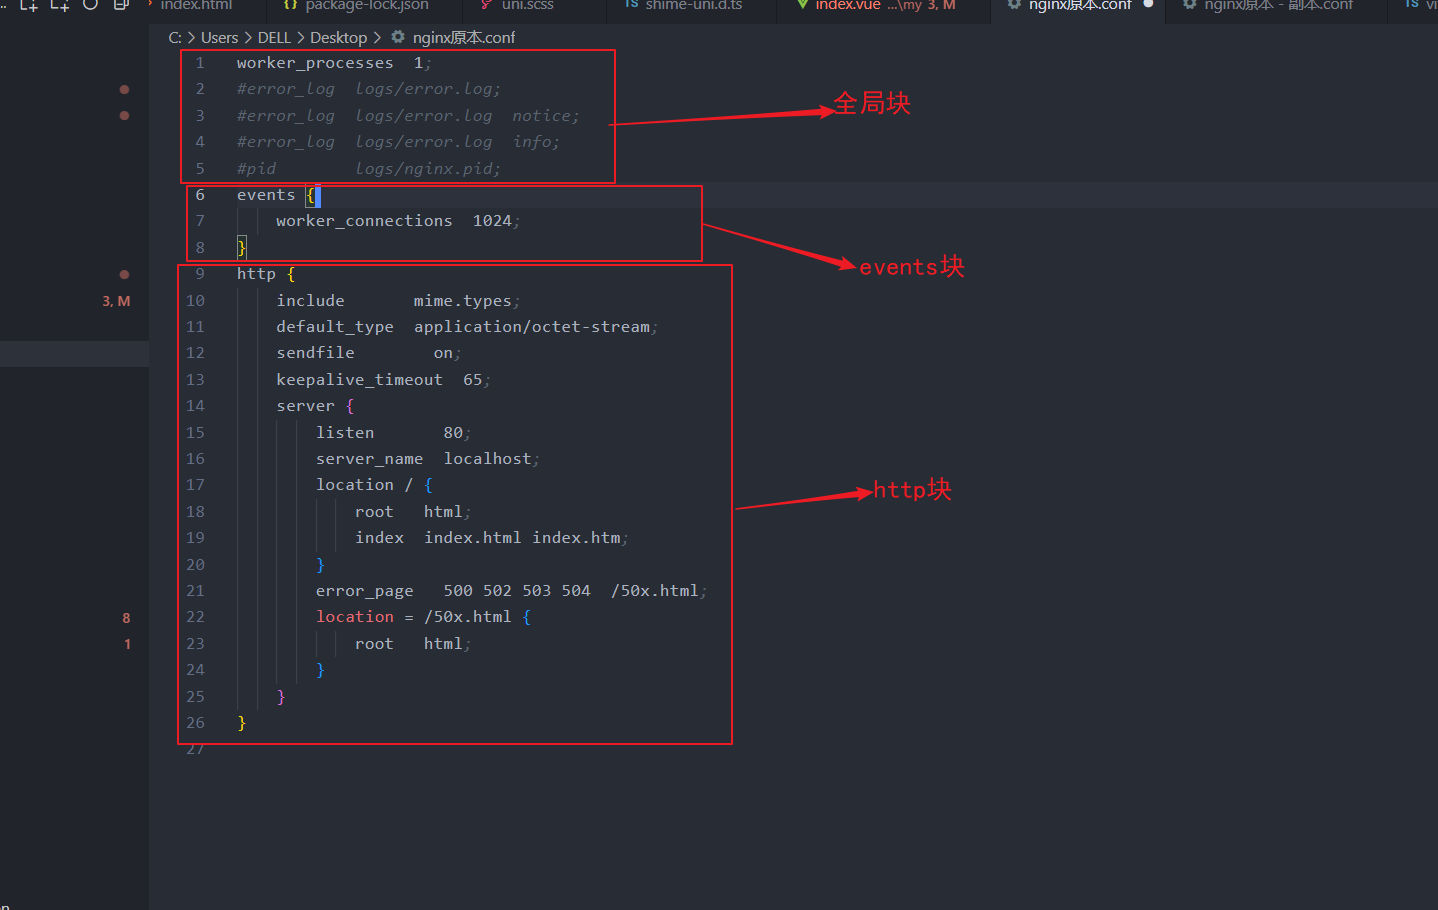Image resolution: width=1438 pixels, height=910 pixels.
Task: Click the unsaved dot on nginx原本.conf tab
Action: click(1148, 4)
